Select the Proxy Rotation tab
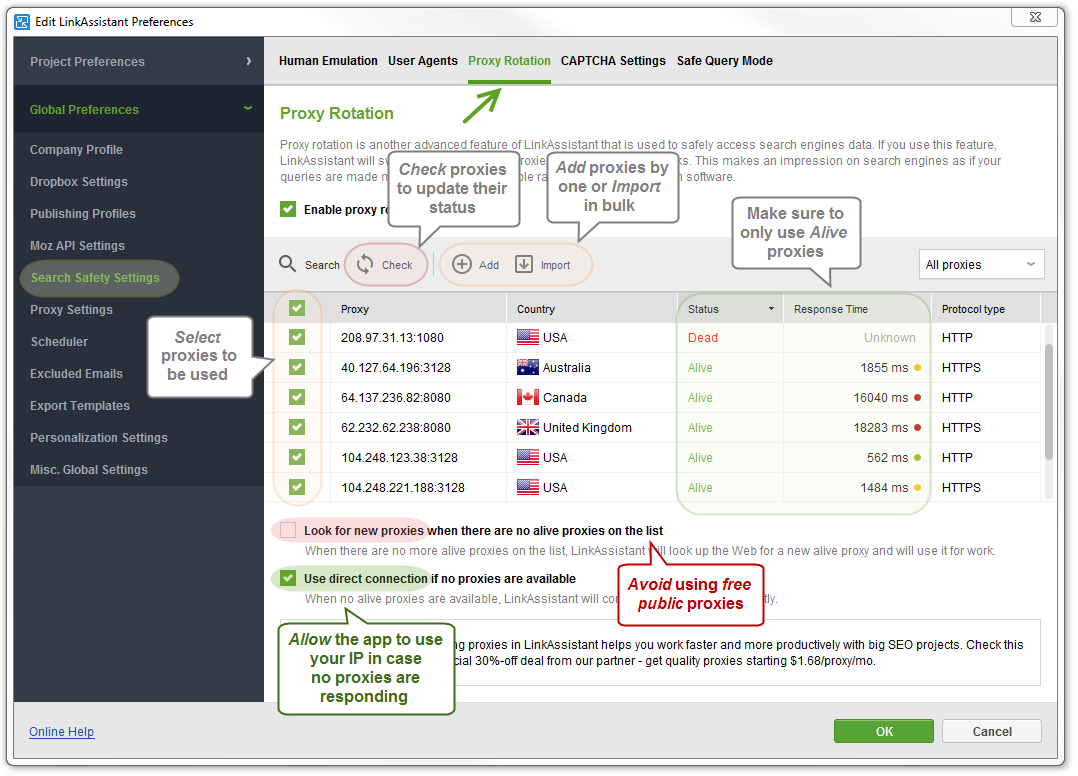This screenshot has height=776, width=1078. coord(509,60)
